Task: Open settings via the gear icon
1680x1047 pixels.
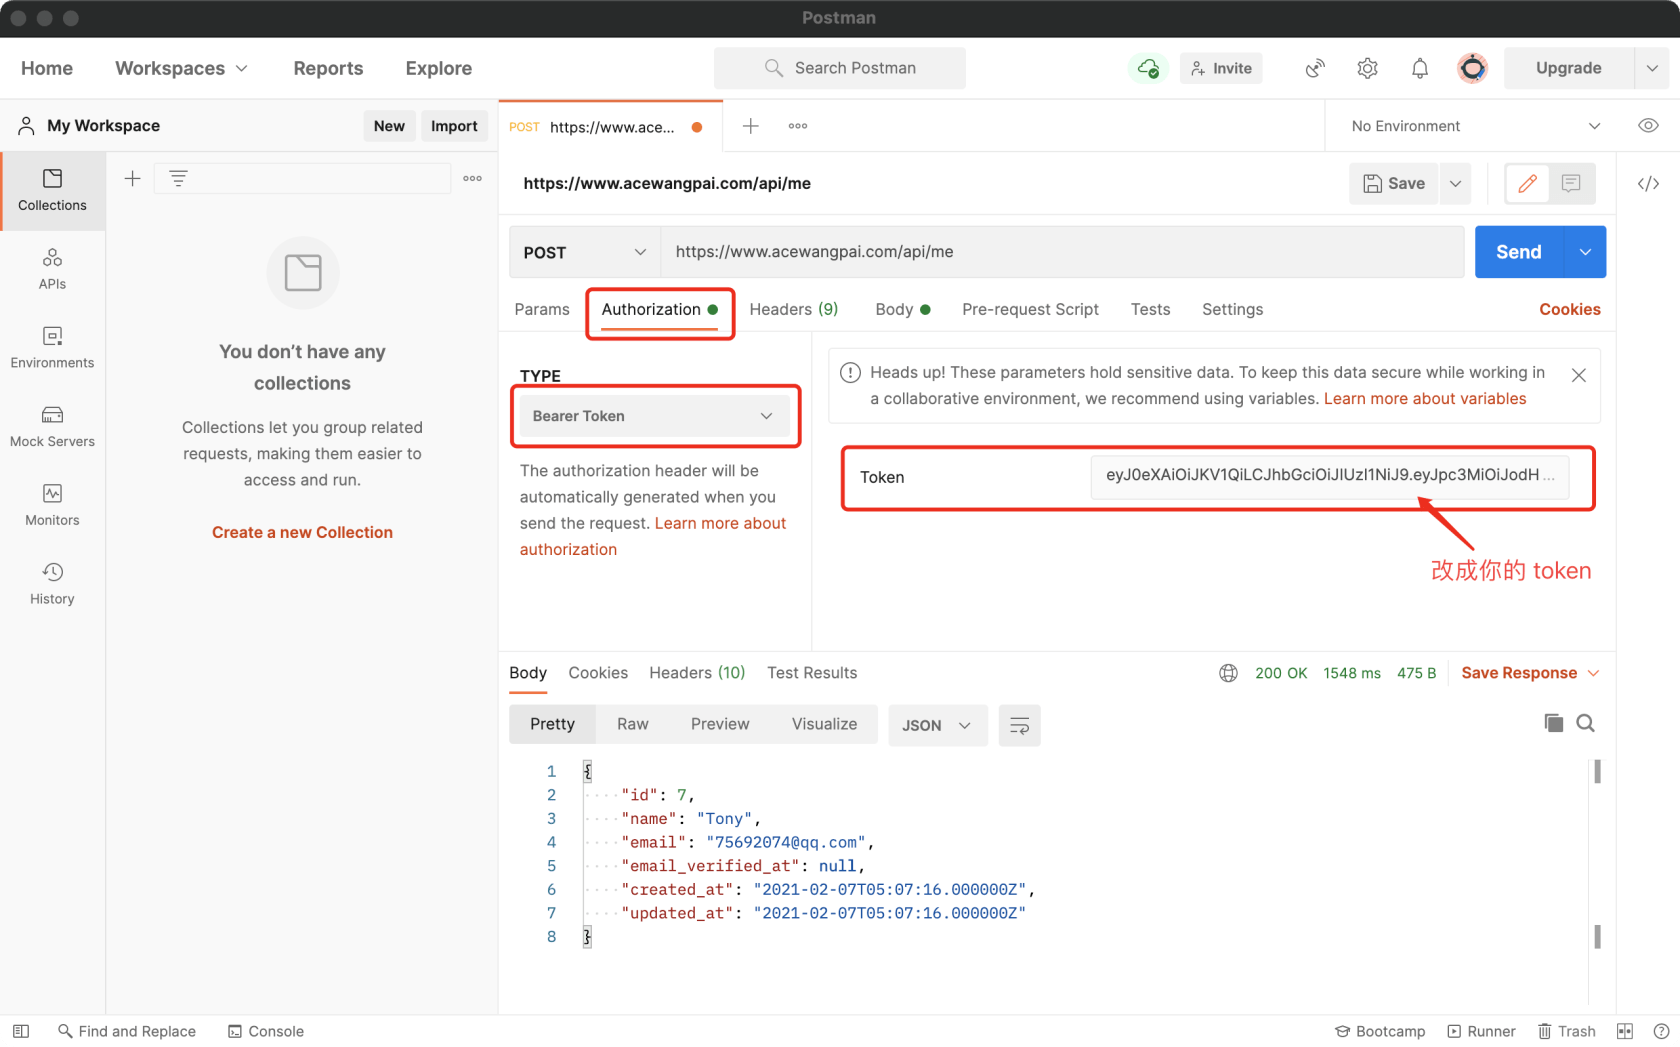Action: [1367, 68]
